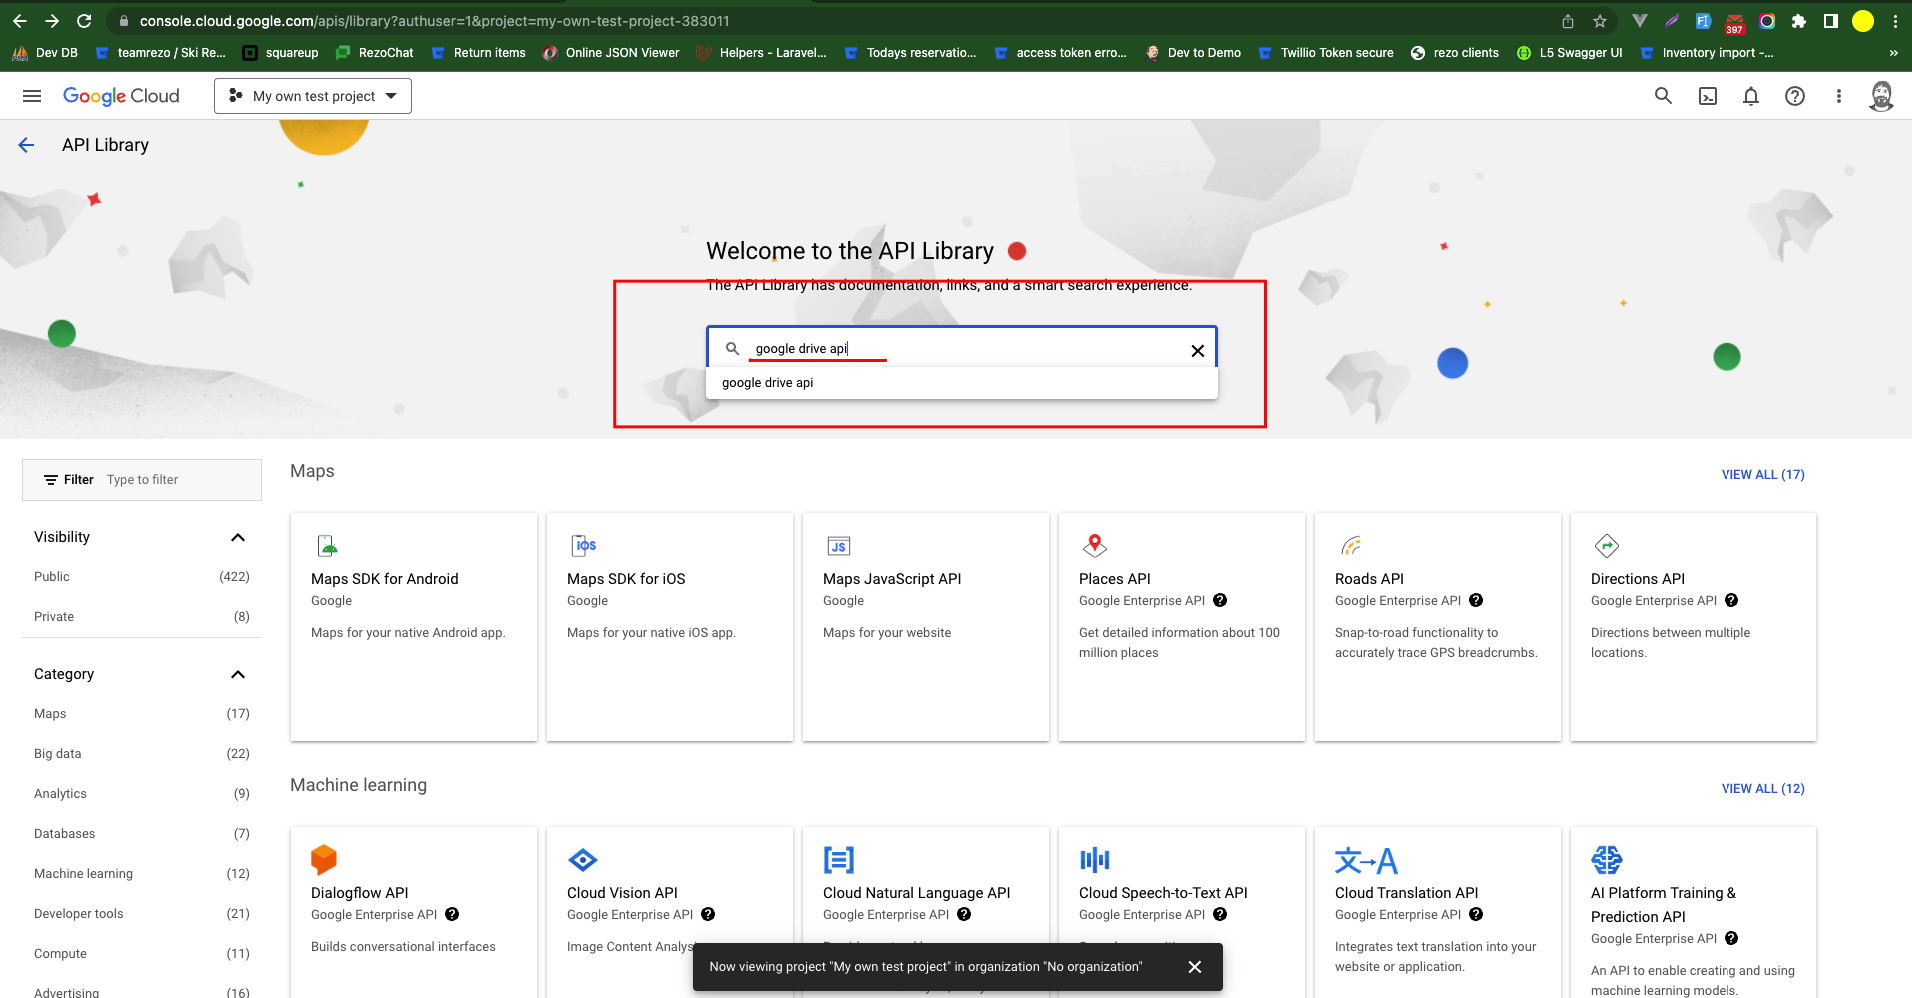Show Enterprise API info for Places API

click(x=1220, y=601)
